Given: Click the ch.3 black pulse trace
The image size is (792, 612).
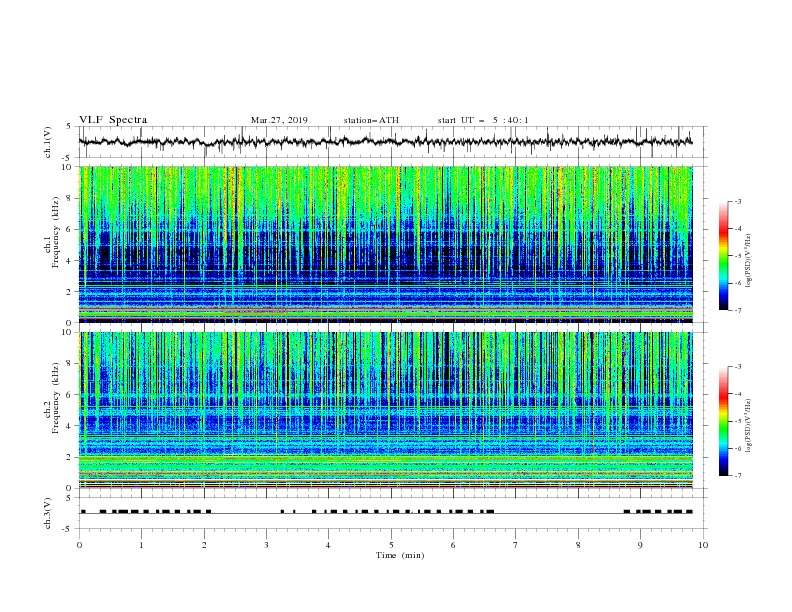Looking at the screenshot, I should [x=385, y=512].
